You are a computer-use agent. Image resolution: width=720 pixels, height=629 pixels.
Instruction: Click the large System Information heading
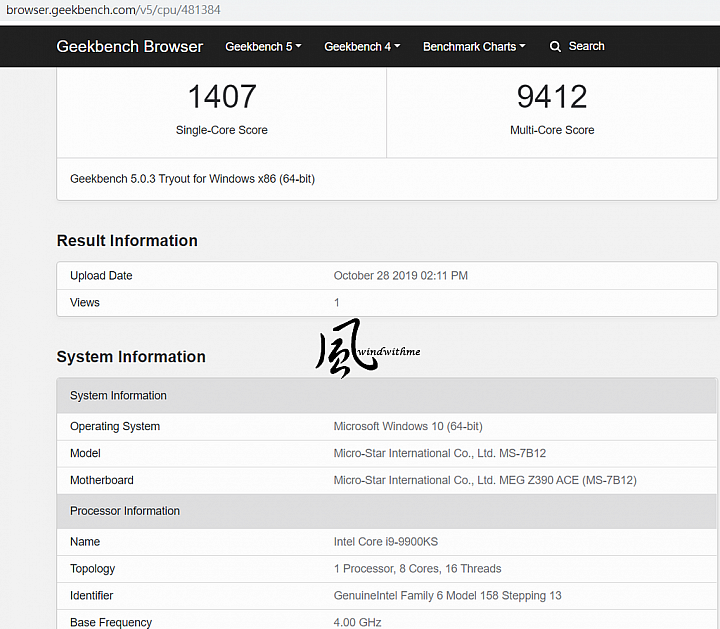(x=131, y=357)
